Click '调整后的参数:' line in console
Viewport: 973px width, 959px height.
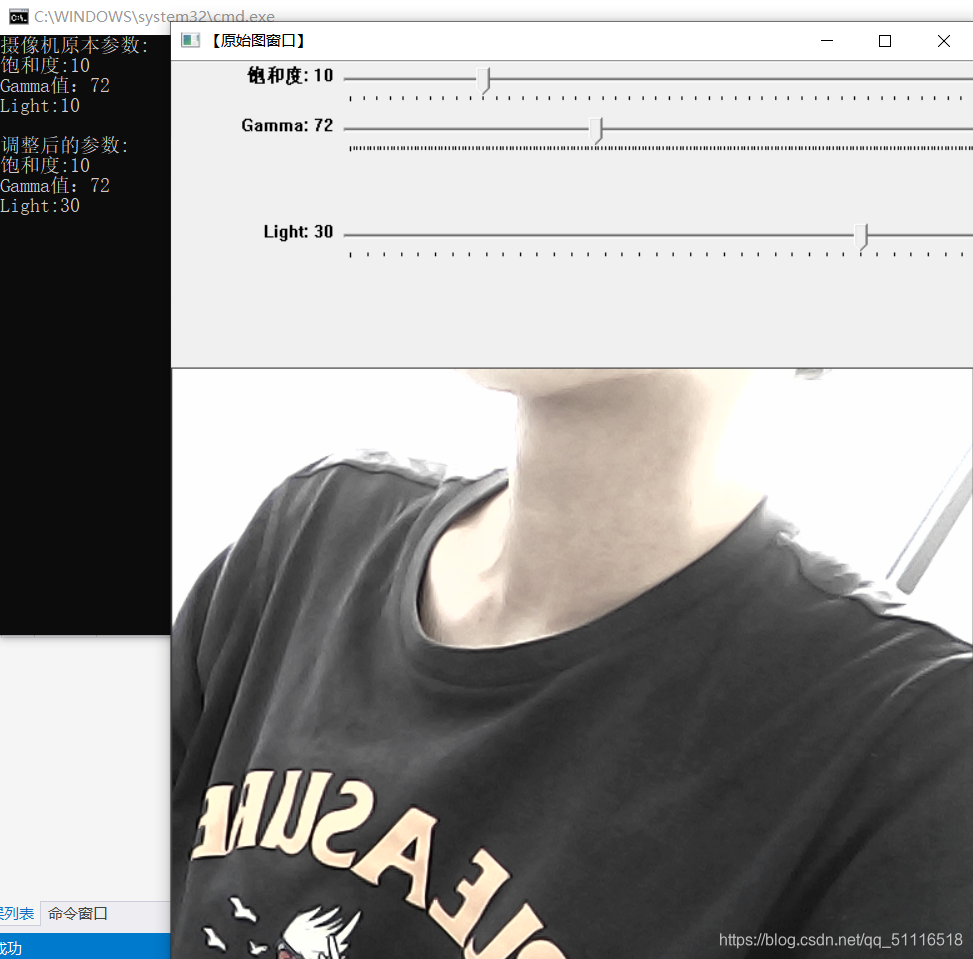(x=65, y=145)
